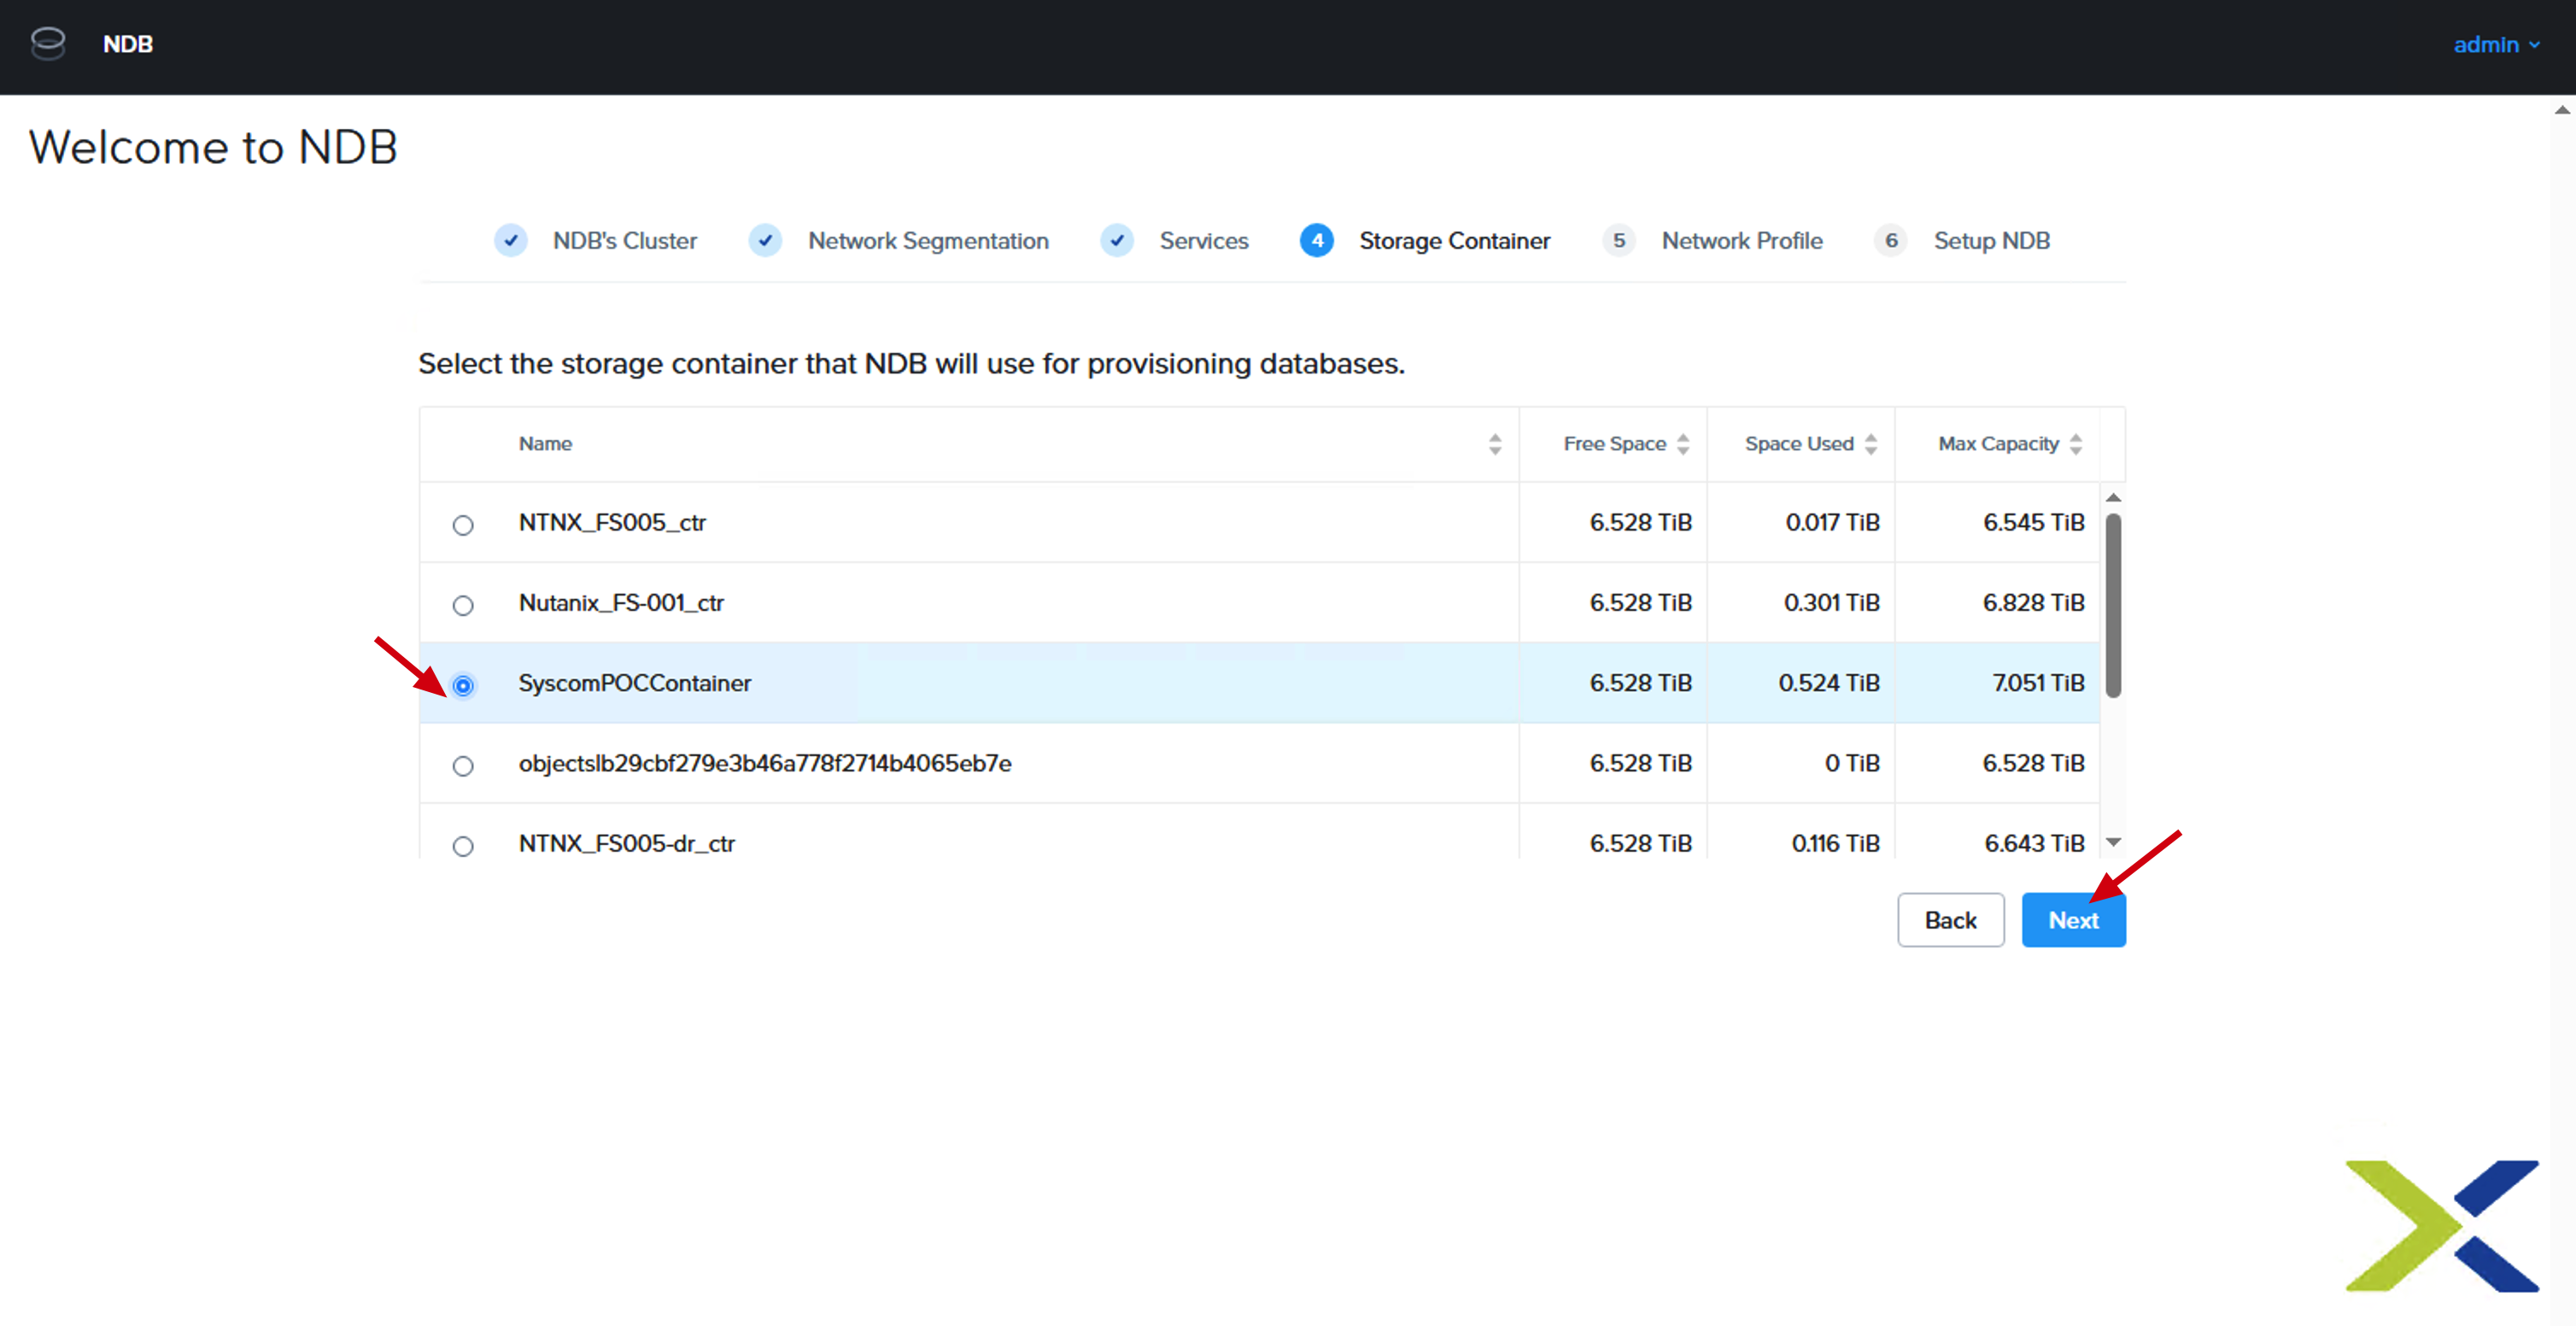The image size is (2576, 1326).
Task: Sort by Free Space column arrows
Action: tap(1683, 444)
